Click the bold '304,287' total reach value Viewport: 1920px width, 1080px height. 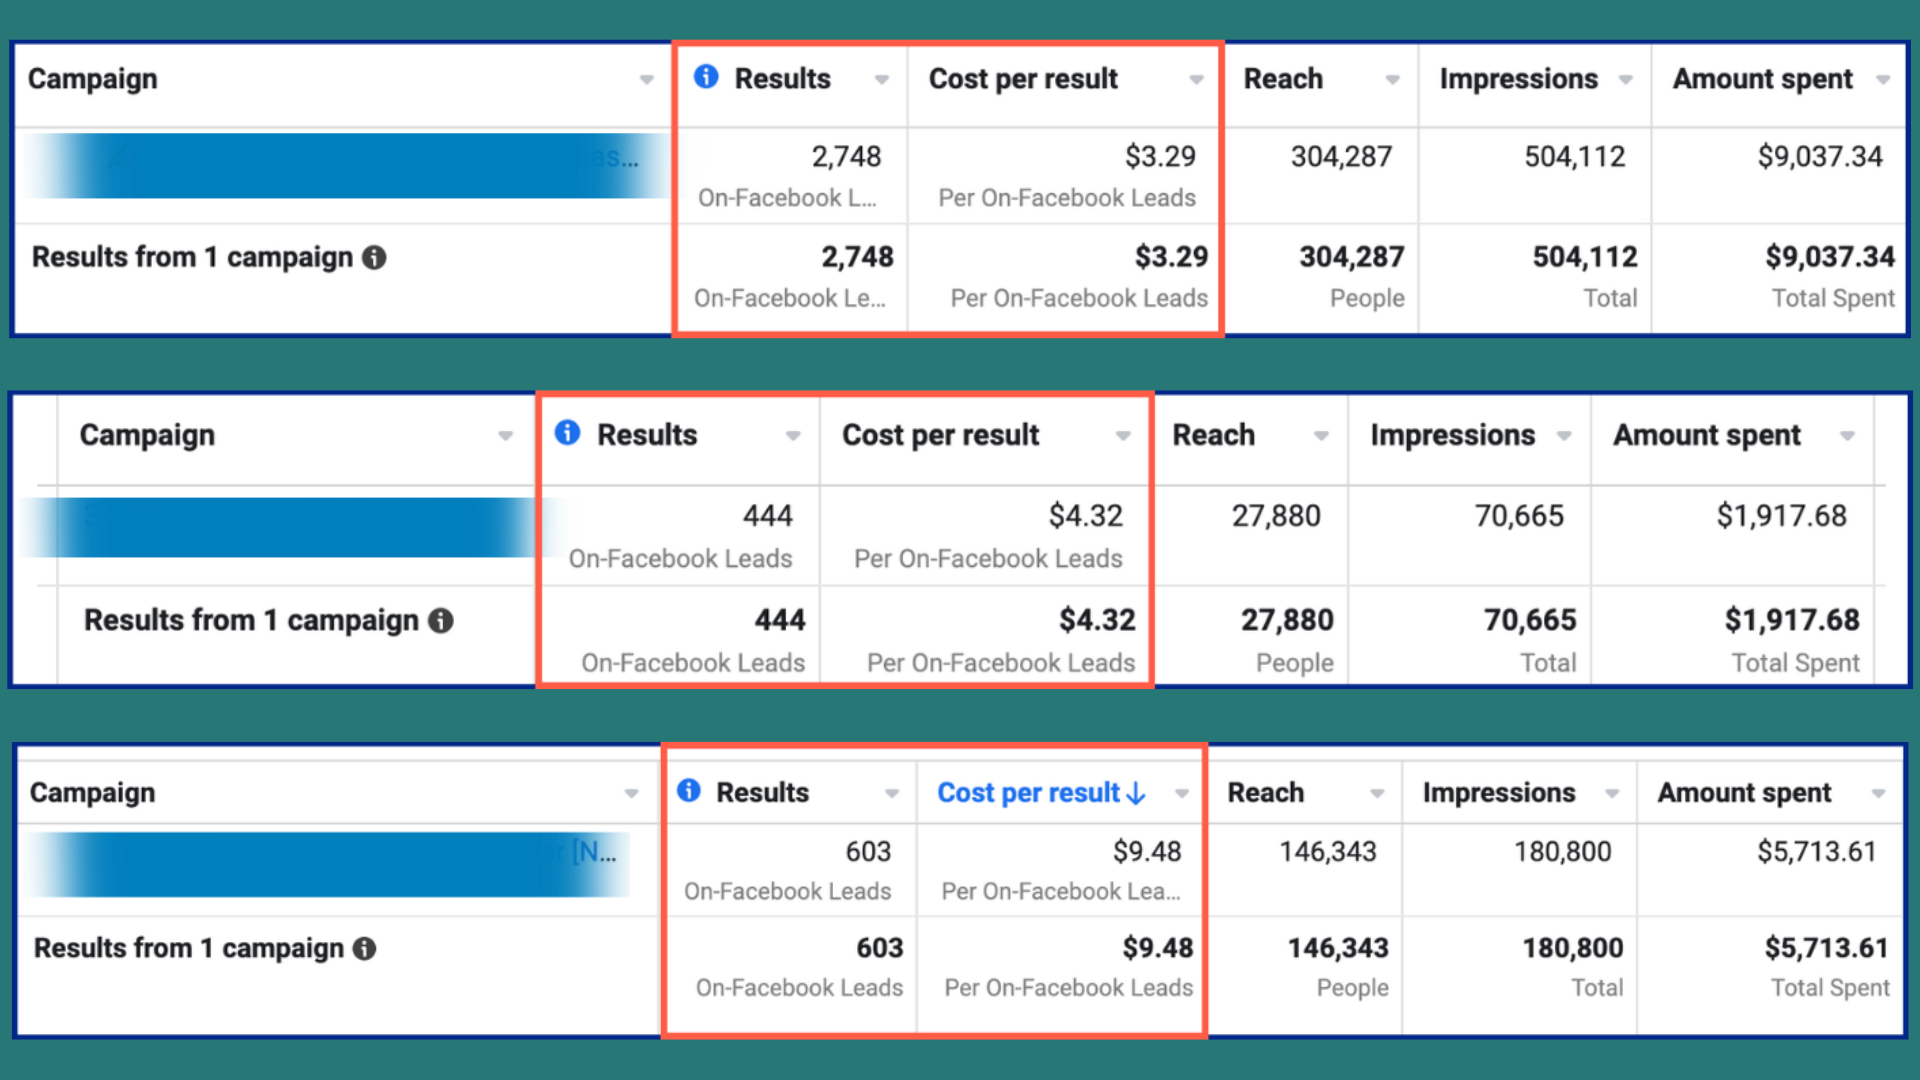coord(1351,257)
